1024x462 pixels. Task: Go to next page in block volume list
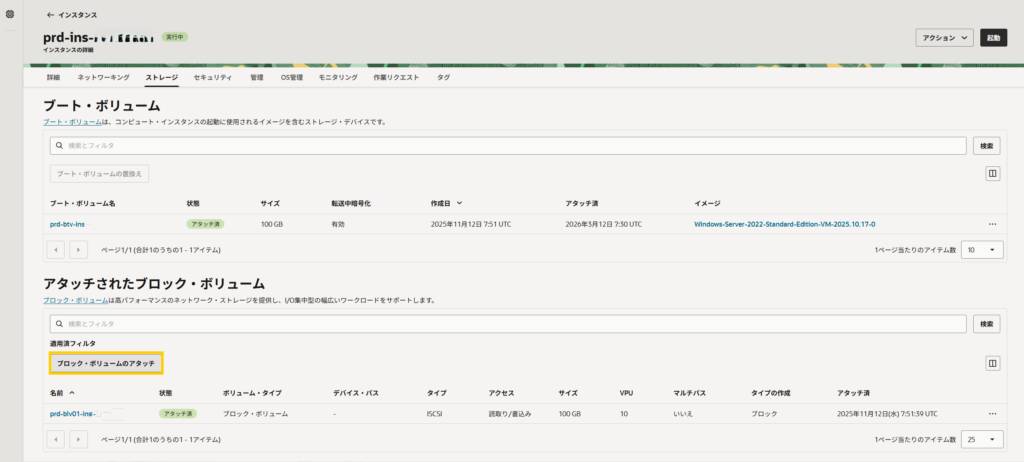79,439
